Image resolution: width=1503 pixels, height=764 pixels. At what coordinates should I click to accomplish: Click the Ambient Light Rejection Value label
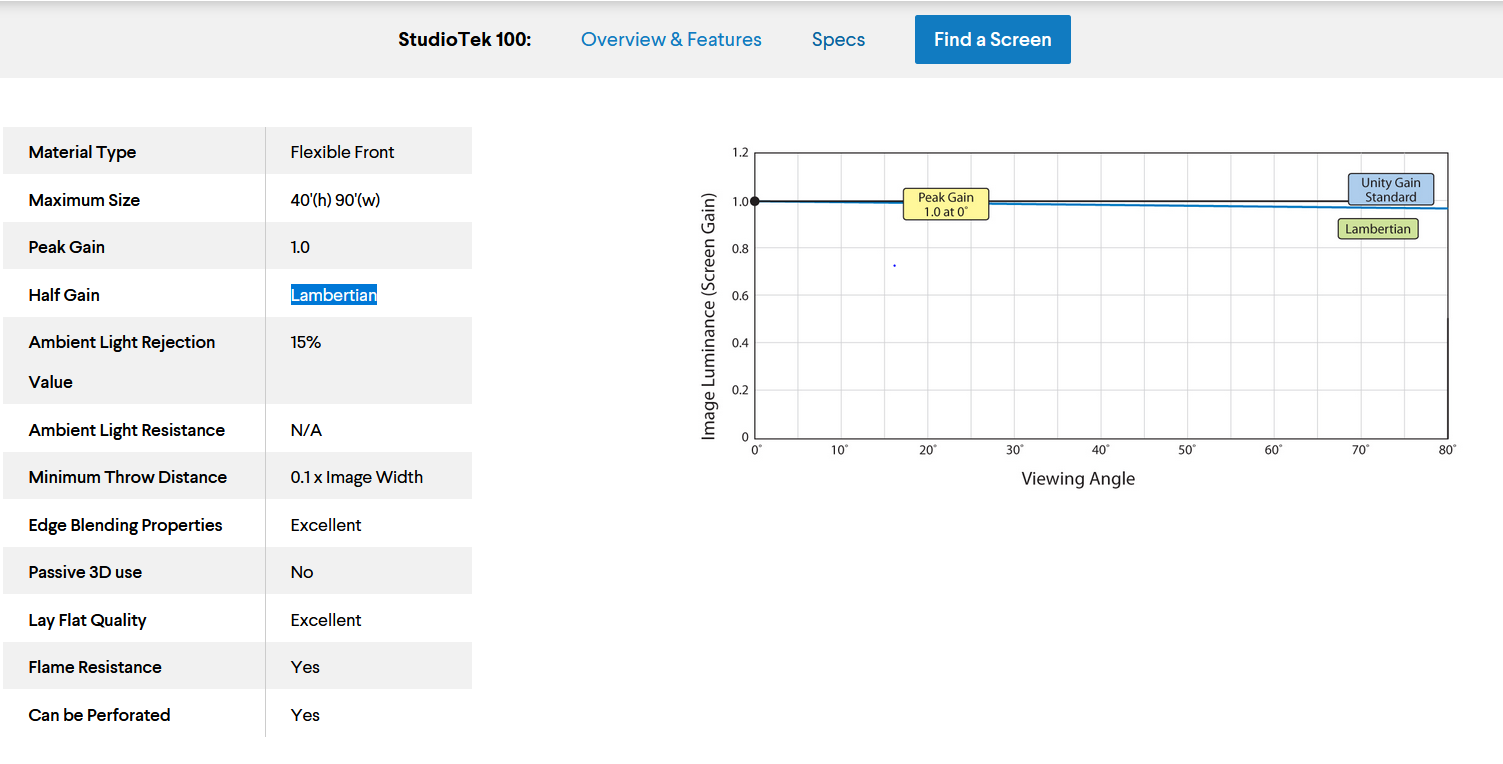click(122, 361)
